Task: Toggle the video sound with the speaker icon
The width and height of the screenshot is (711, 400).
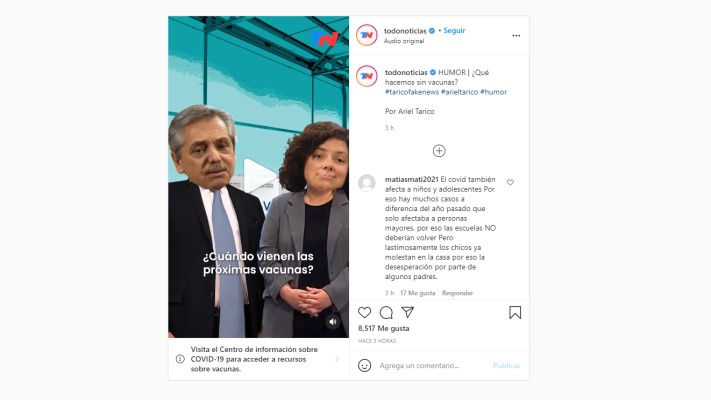Action: click(333, 322)
